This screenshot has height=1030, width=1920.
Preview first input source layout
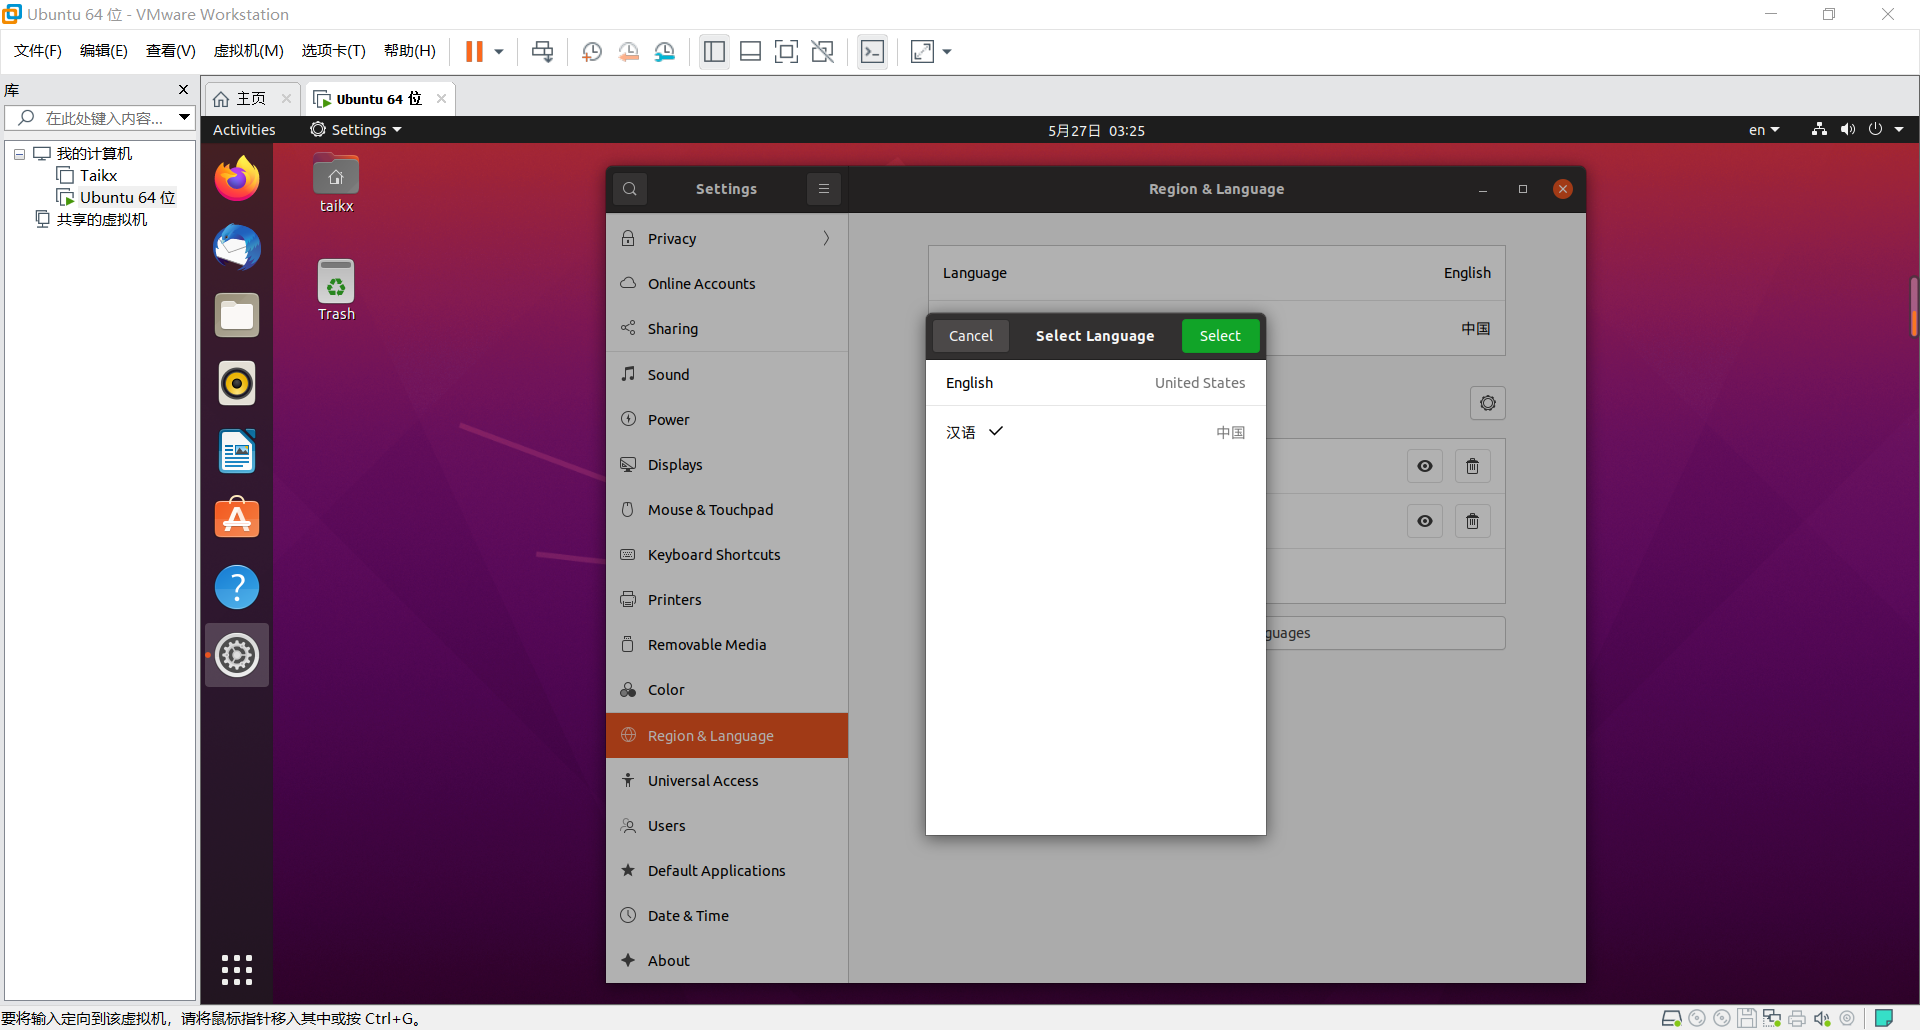(x=1425, y=466)
